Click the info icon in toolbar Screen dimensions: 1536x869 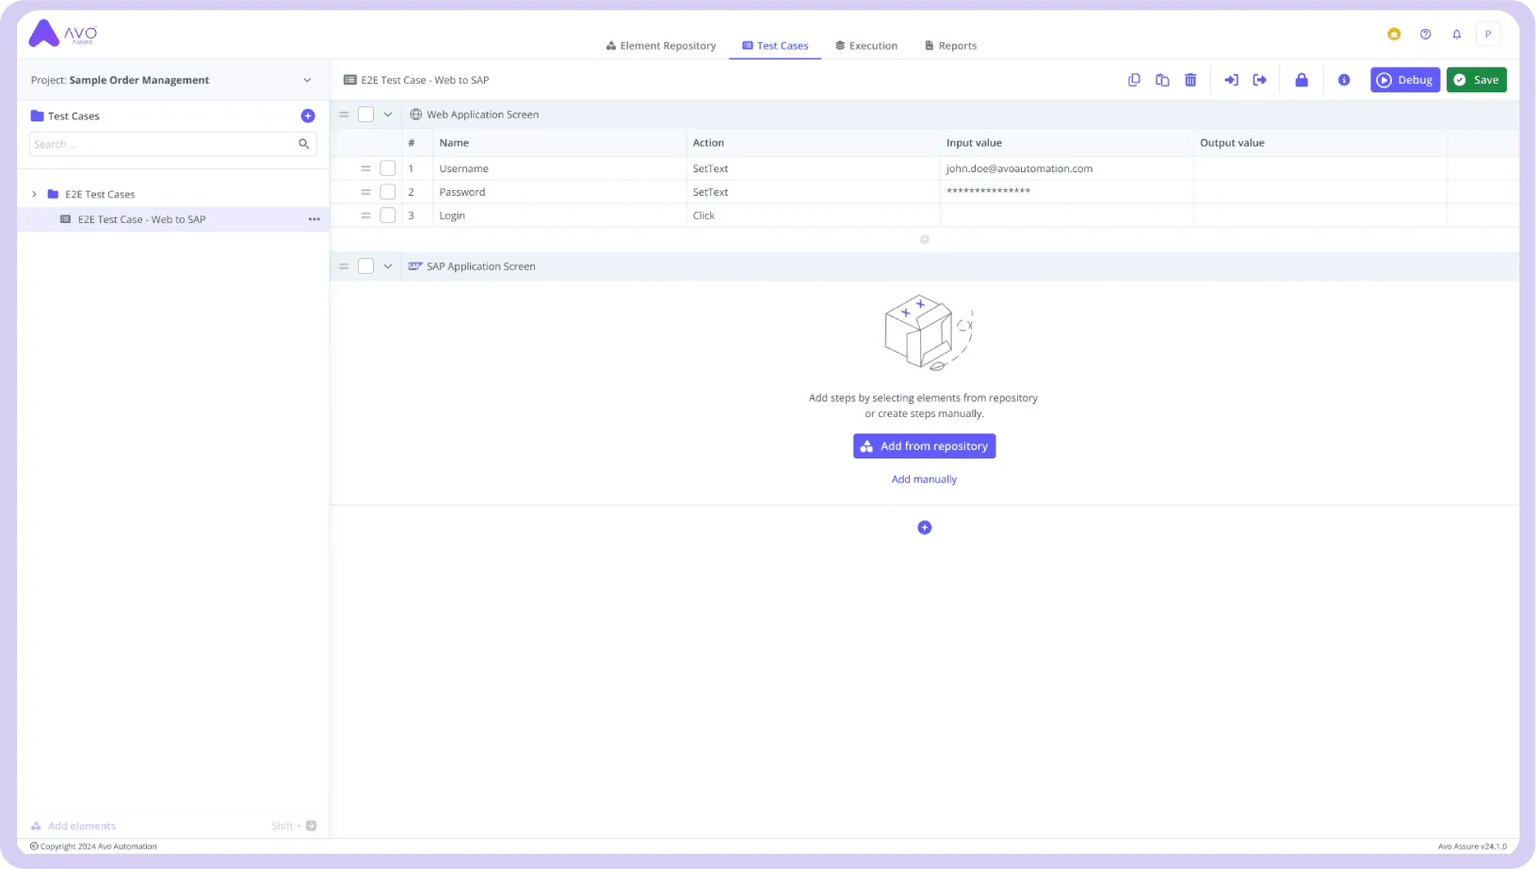click(x=1344, y=80)
